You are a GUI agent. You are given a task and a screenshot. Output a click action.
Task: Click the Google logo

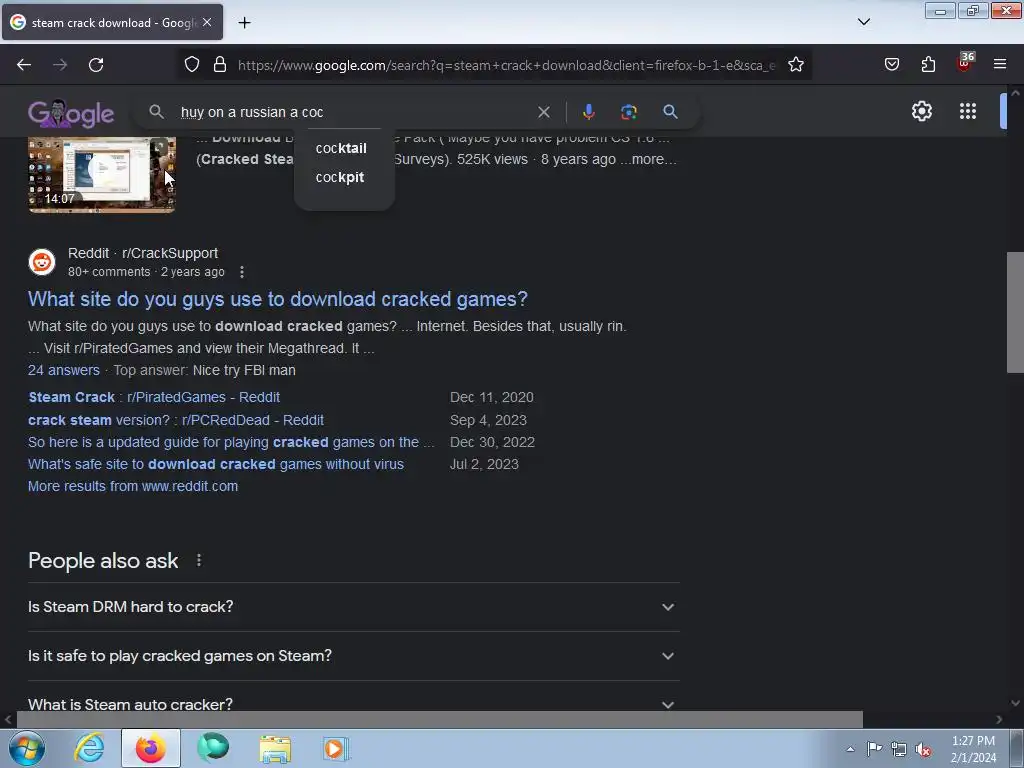click(71, 113)
